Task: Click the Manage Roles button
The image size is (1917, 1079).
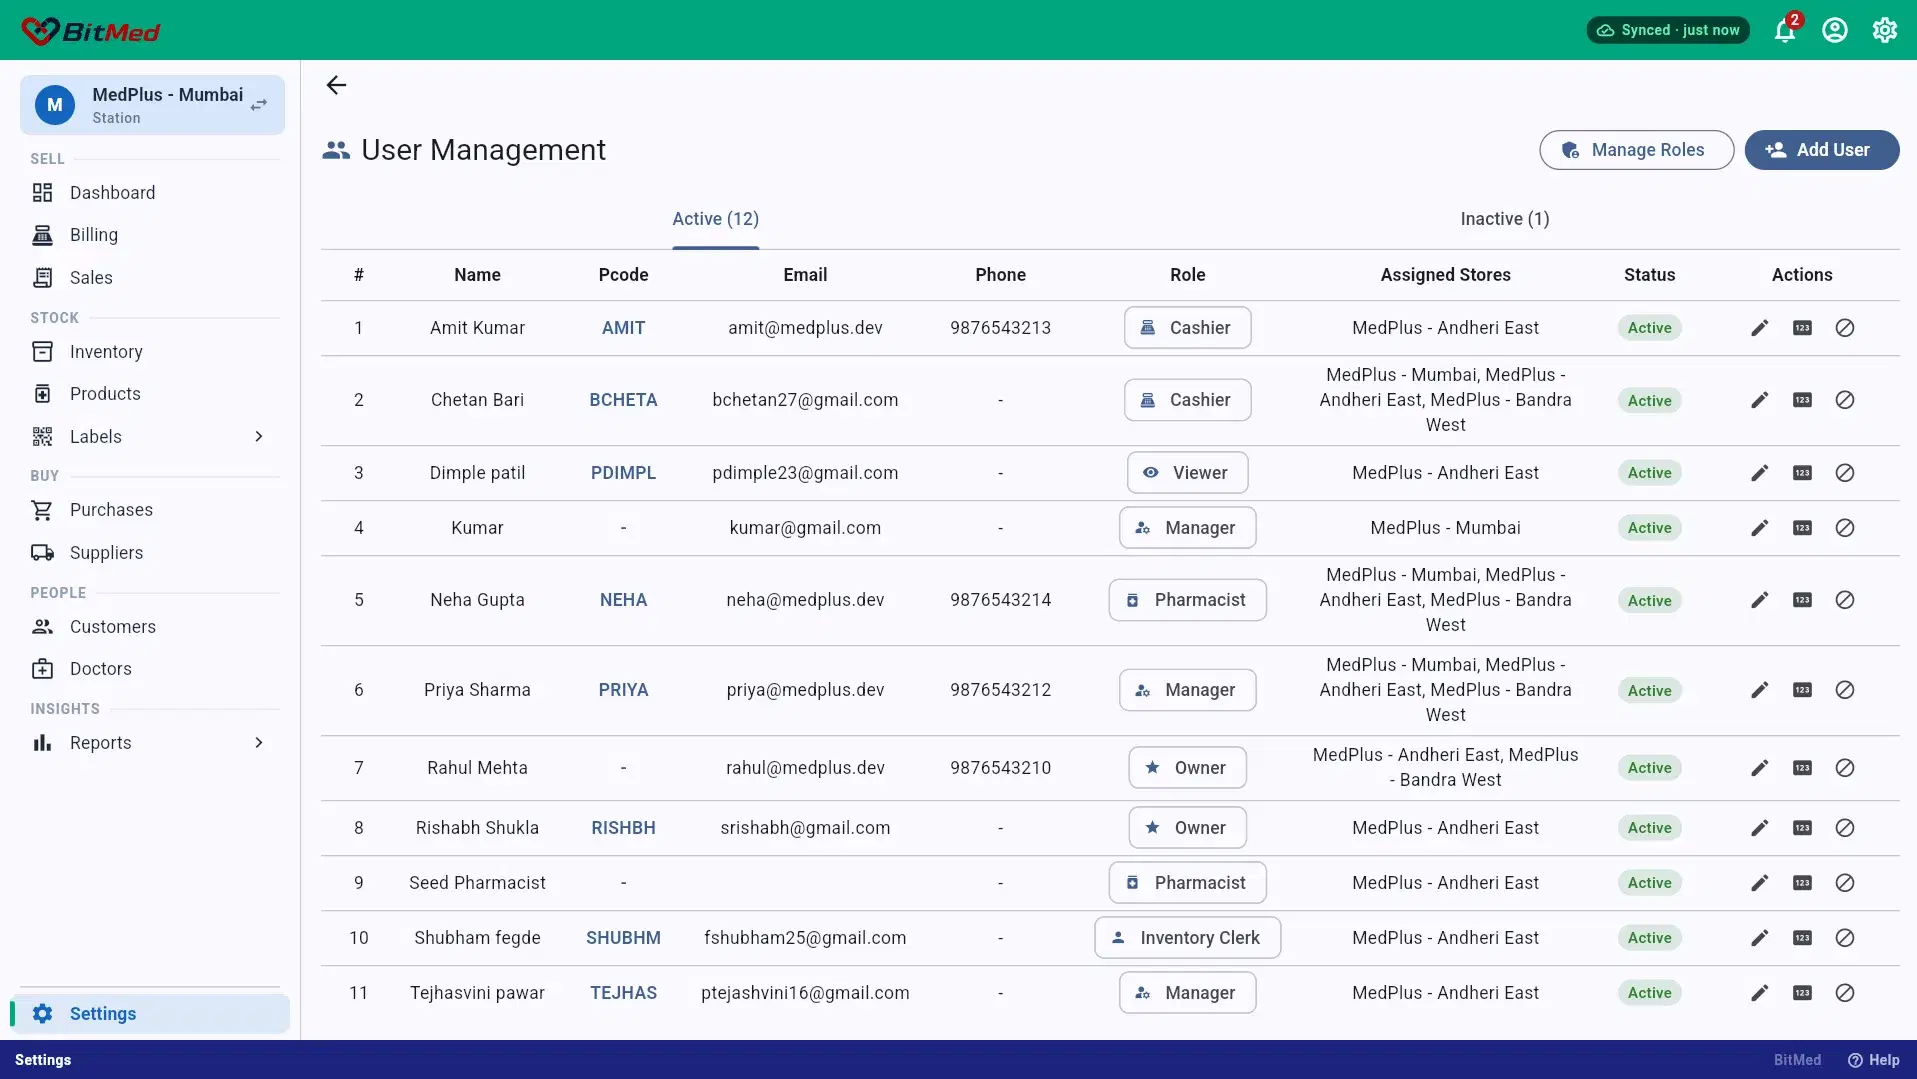Action: click(x=1636, y=150)
